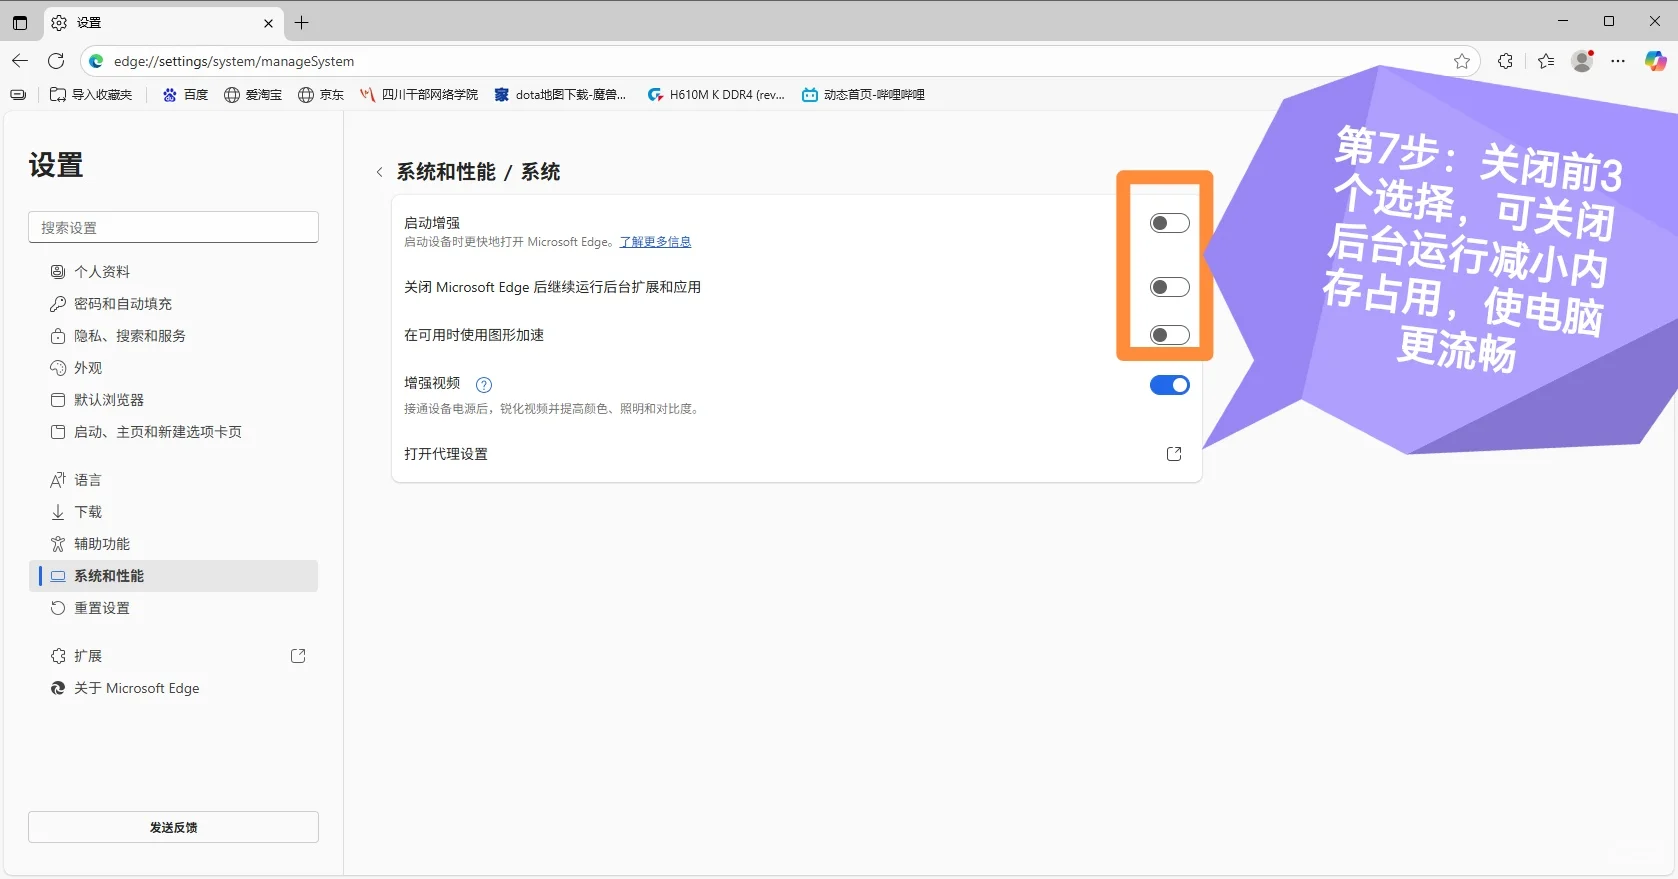Open the H610M K DDR4 bookmark
The image size is (1678, 879).
pos(716,95)
